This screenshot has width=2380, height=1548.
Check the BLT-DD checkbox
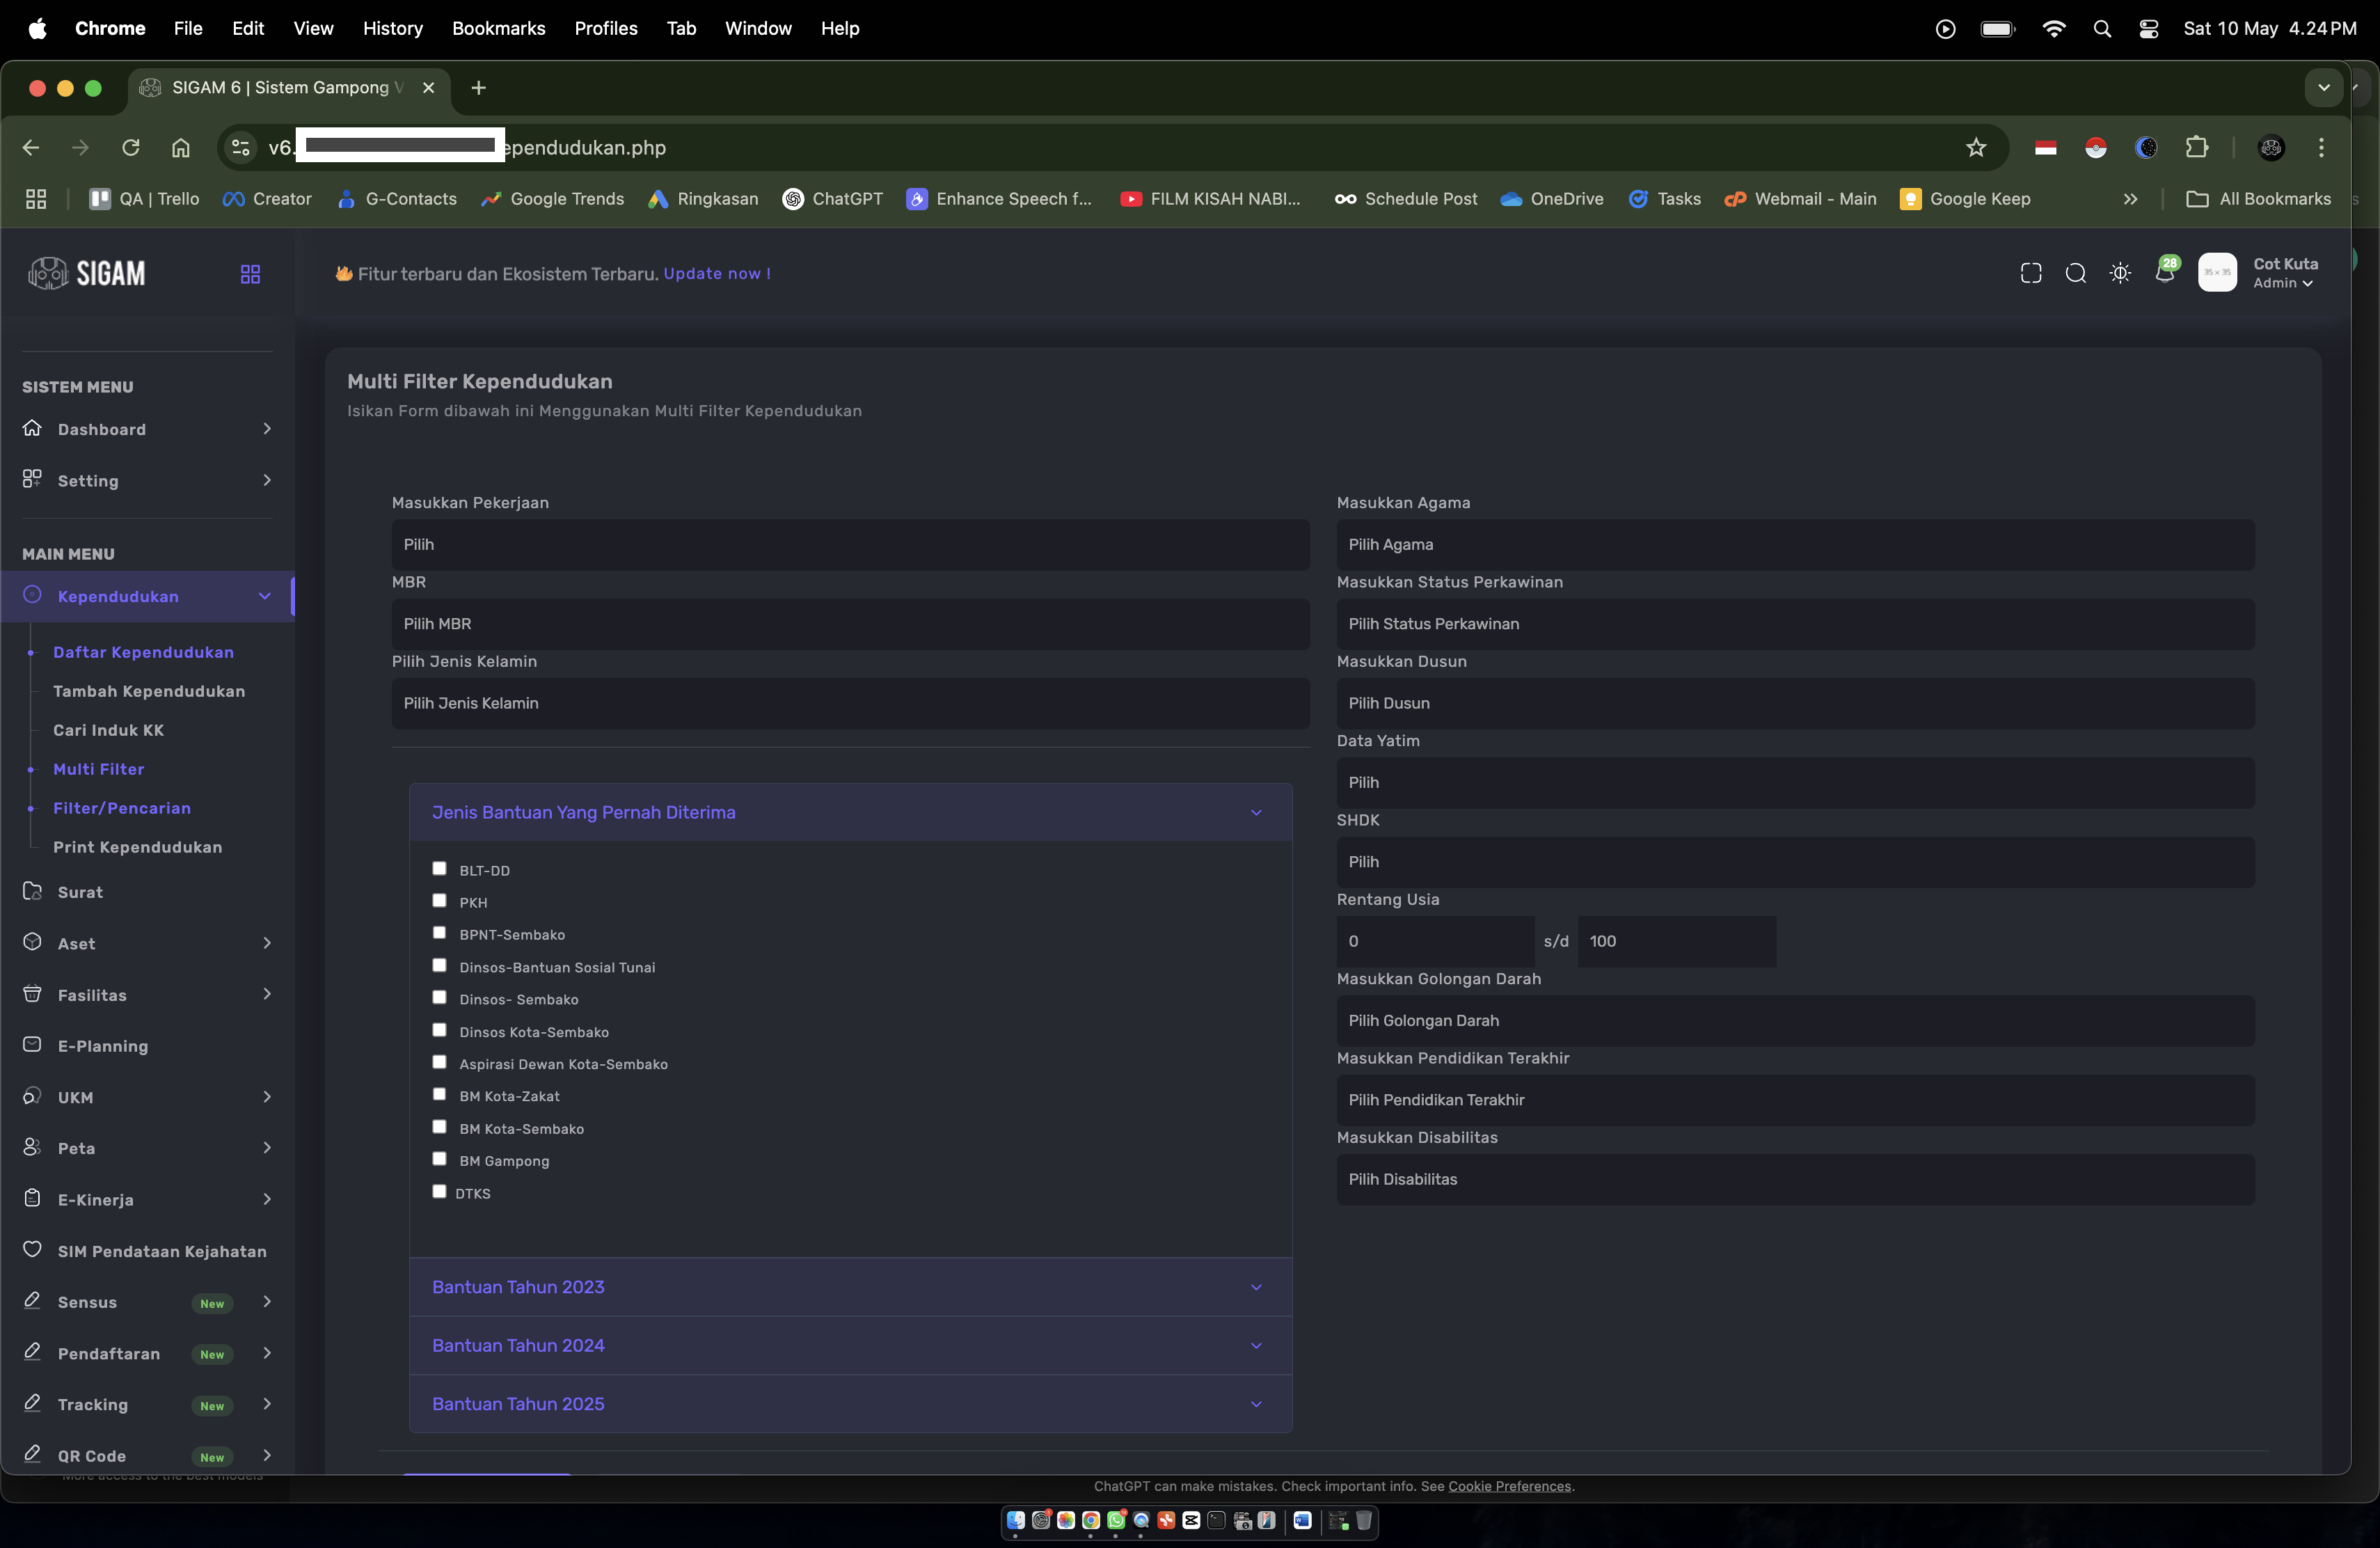(439, 868)
